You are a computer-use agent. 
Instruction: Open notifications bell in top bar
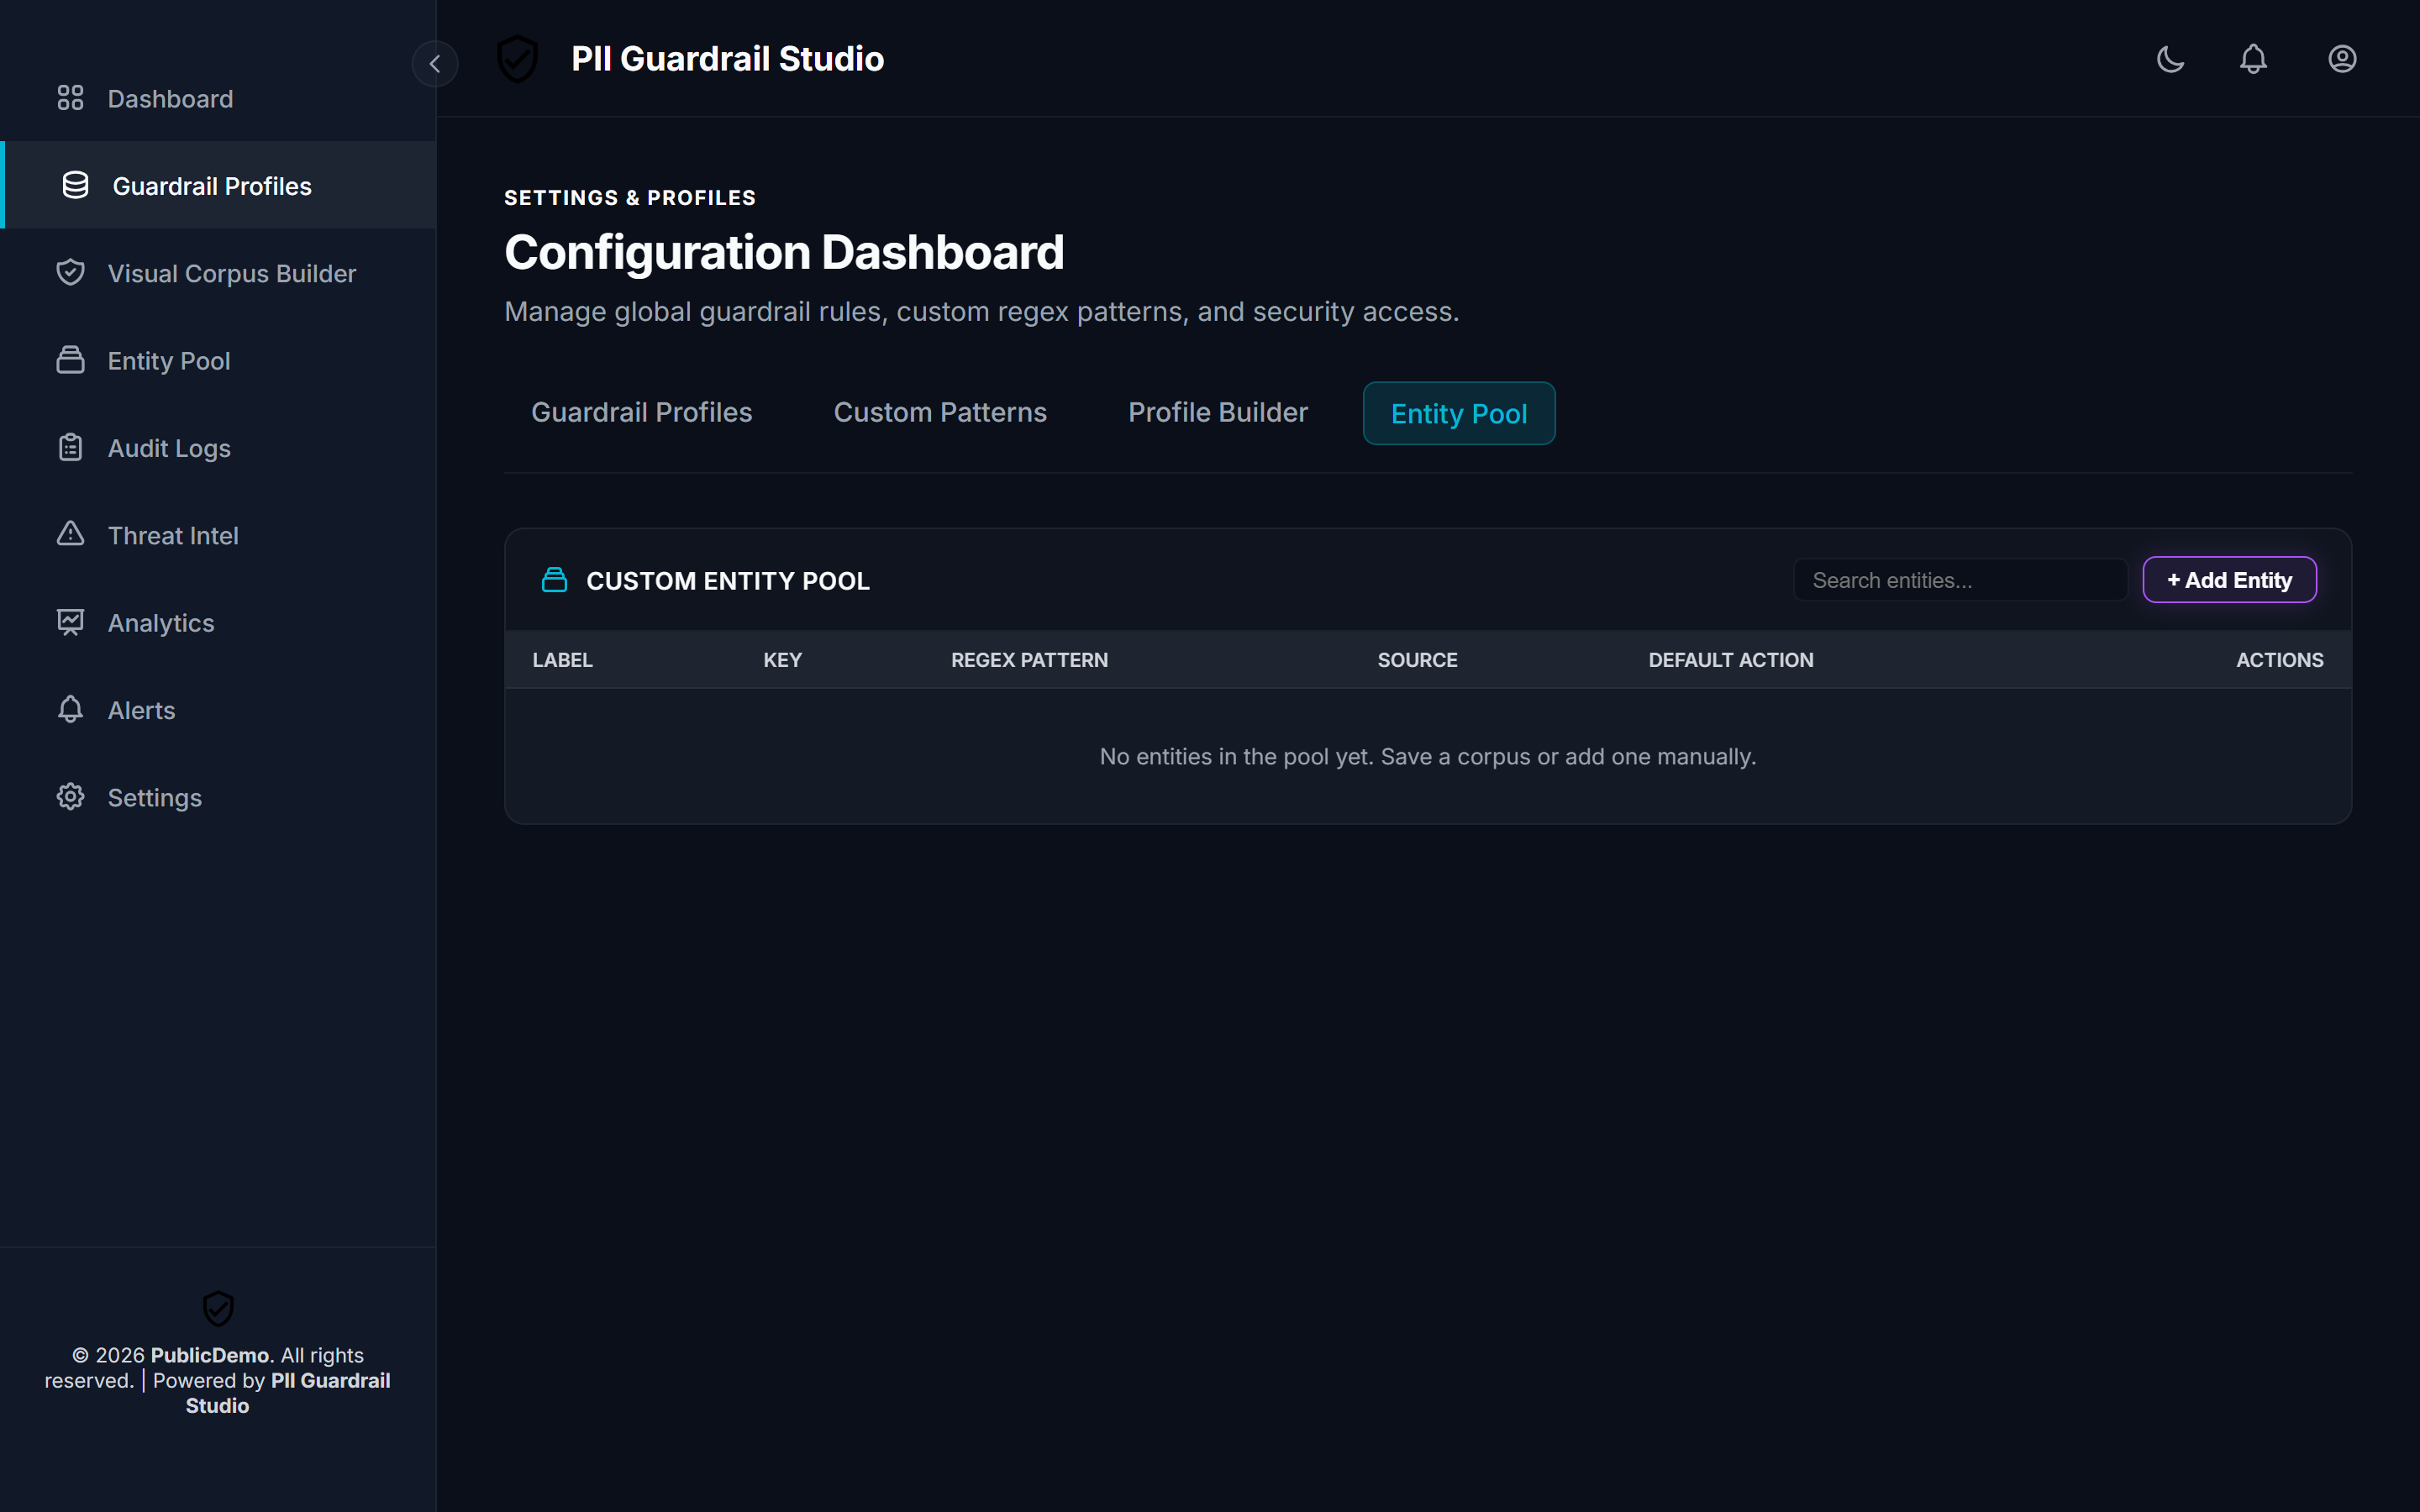[2253, 59]
